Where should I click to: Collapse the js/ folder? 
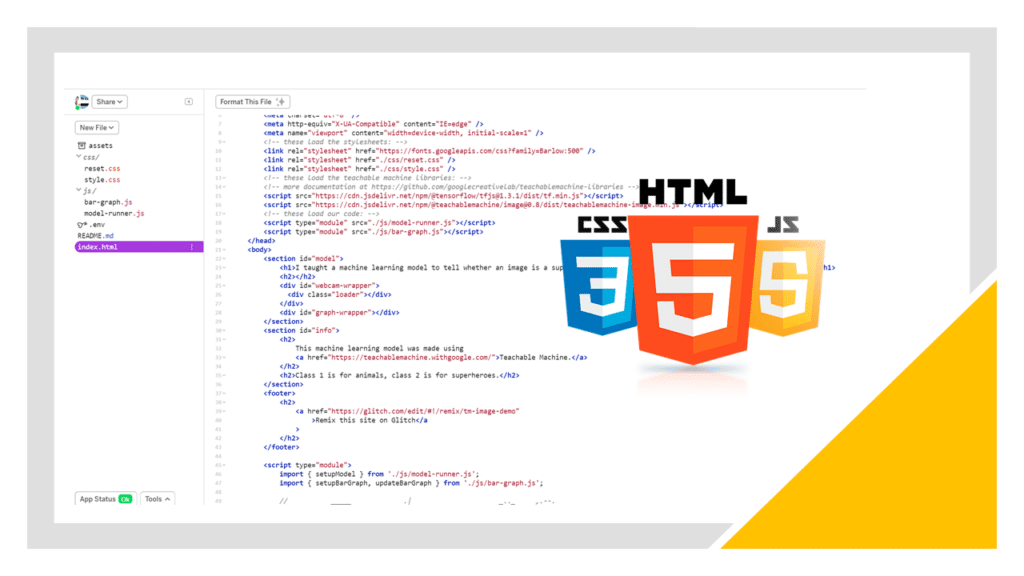pyautogui.click(x=79, y=190)
